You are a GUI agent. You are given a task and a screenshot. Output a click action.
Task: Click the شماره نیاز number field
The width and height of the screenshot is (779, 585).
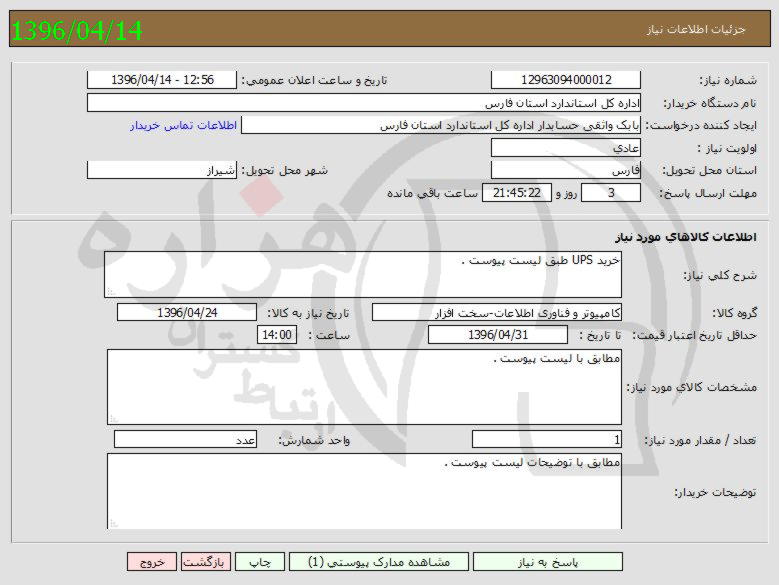[566, 80]
